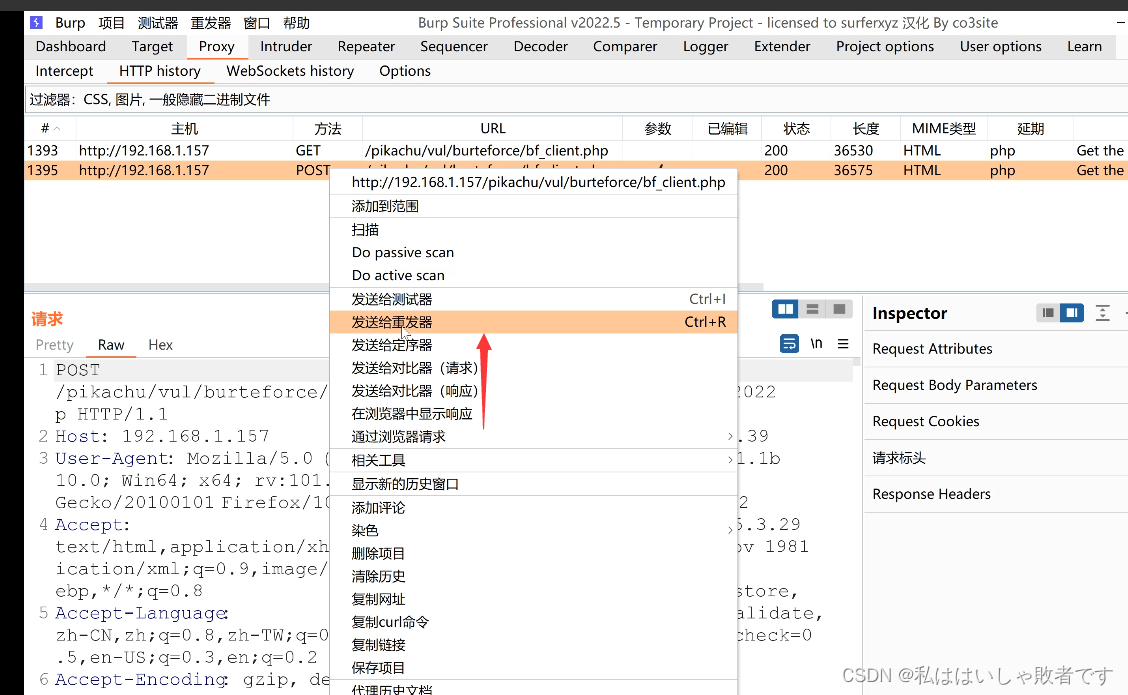
Task: Expand 相关工具 submenu arrow
Action: (x=729, y=459)
